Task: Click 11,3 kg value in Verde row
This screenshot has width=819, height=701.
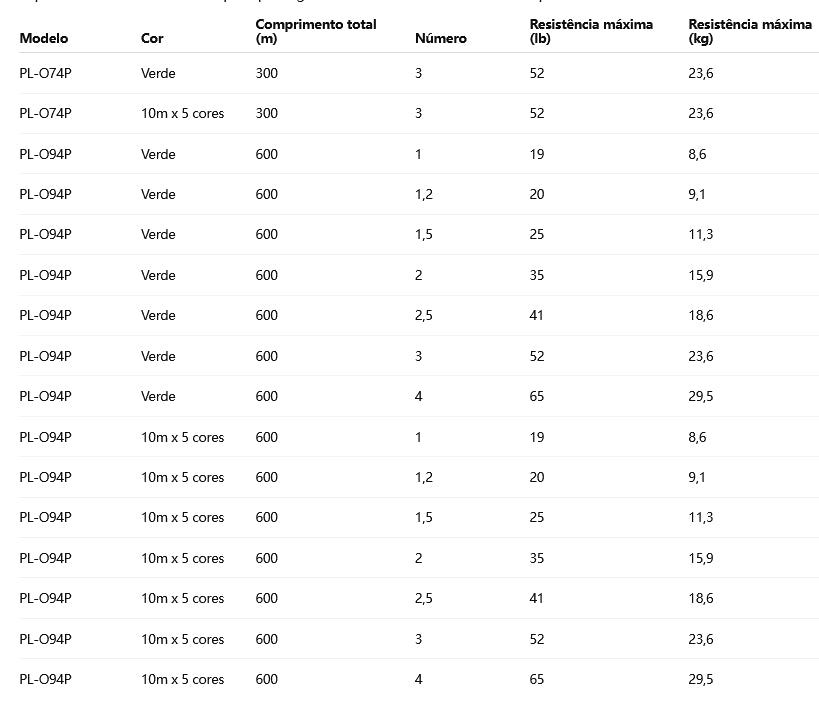Action: [x=700, y=235]
